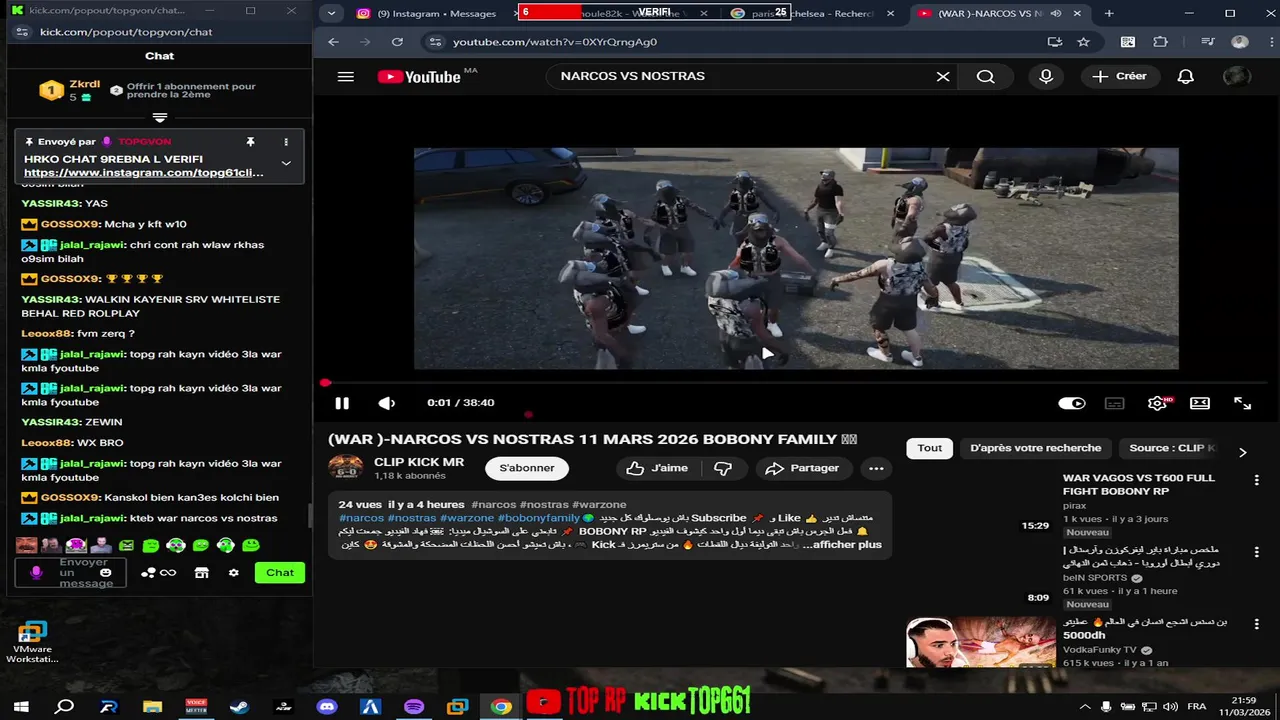Mute audio icon on the WAR-NARCOS tab
This screenshot has width=1280, height=720.
[x=1056, y=13]
